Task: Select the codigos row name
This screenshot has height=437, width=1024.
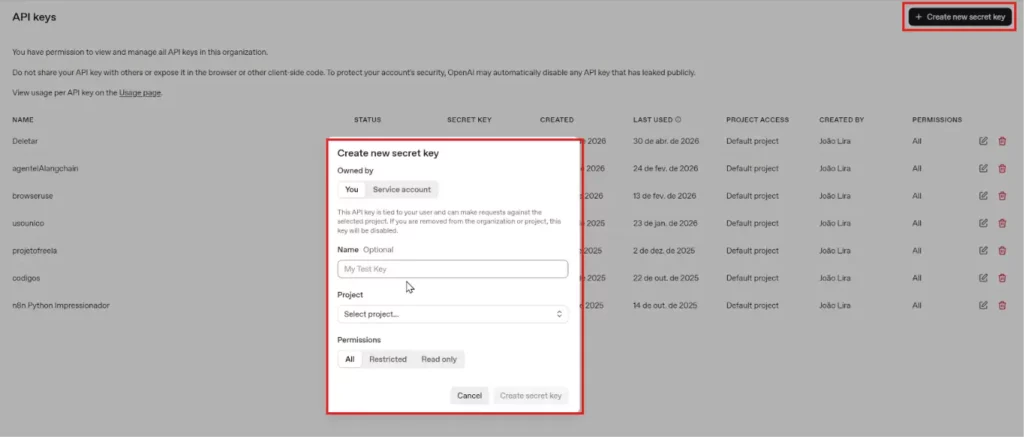Action: (26, 278)
